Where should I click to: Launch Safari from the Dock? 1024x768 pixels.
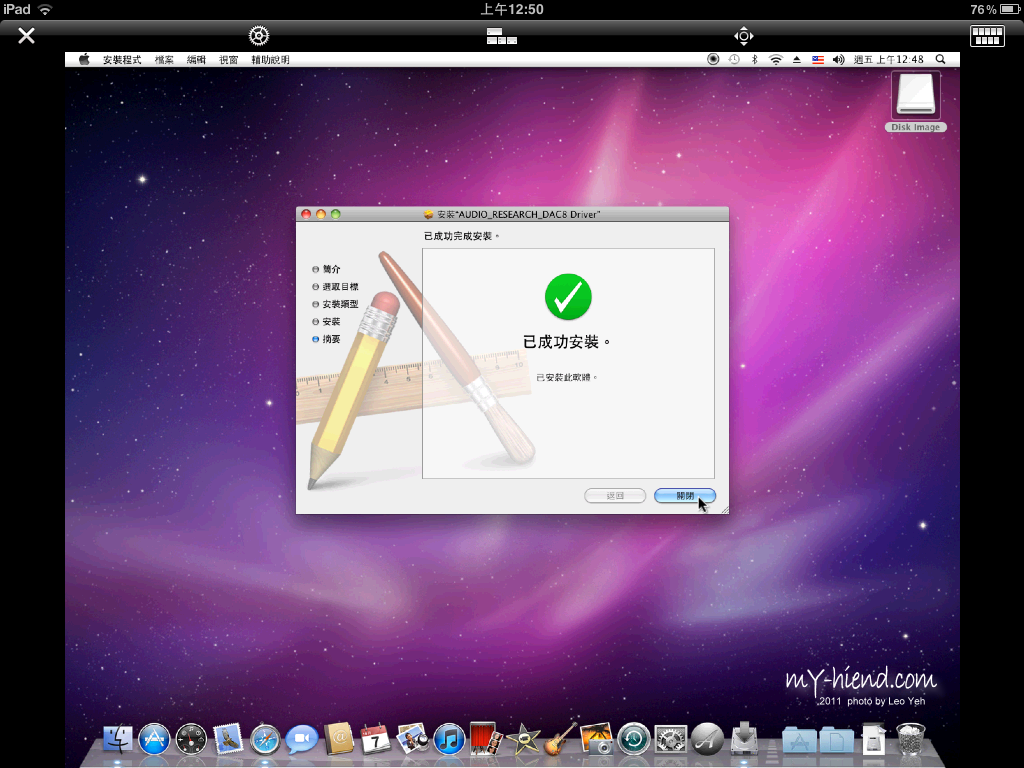pyautogui.click(x=265, y=740)
